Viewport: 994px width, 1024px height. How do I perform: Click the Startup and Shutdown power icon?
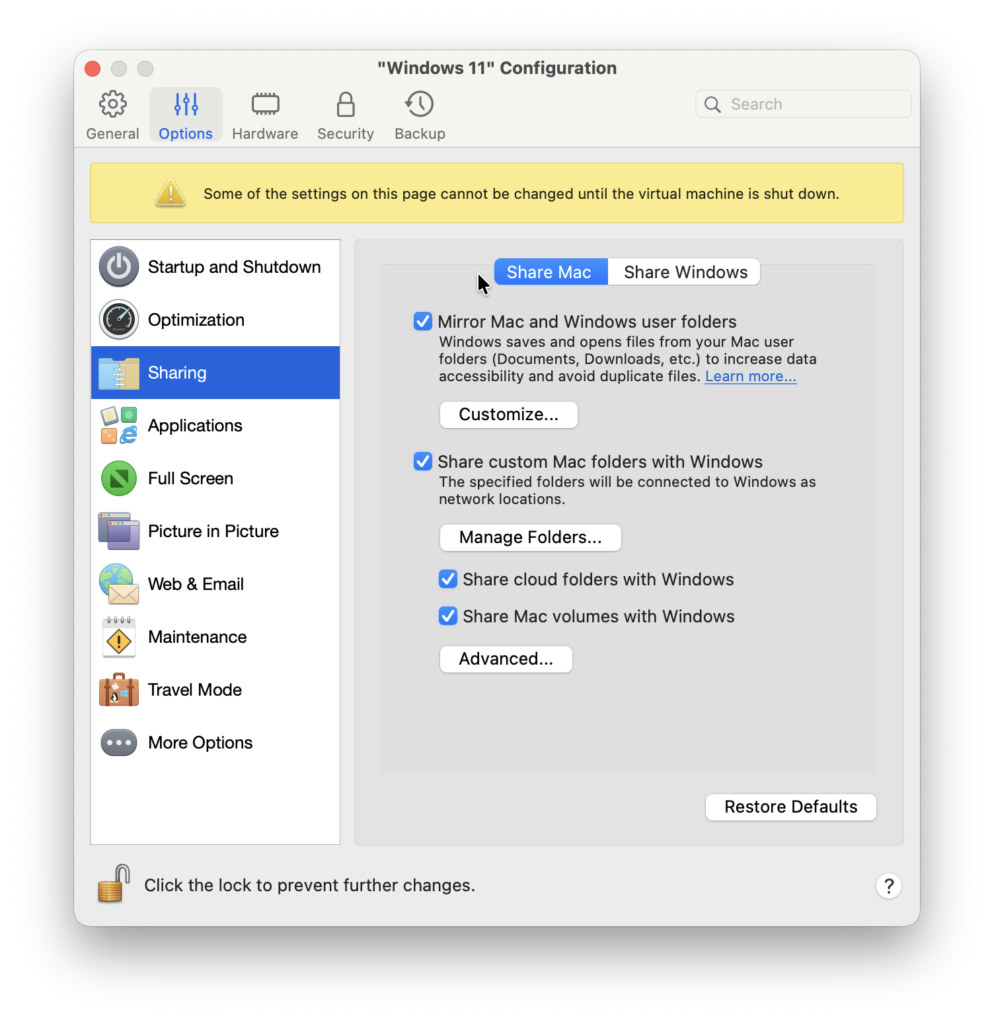coord(119,266)
